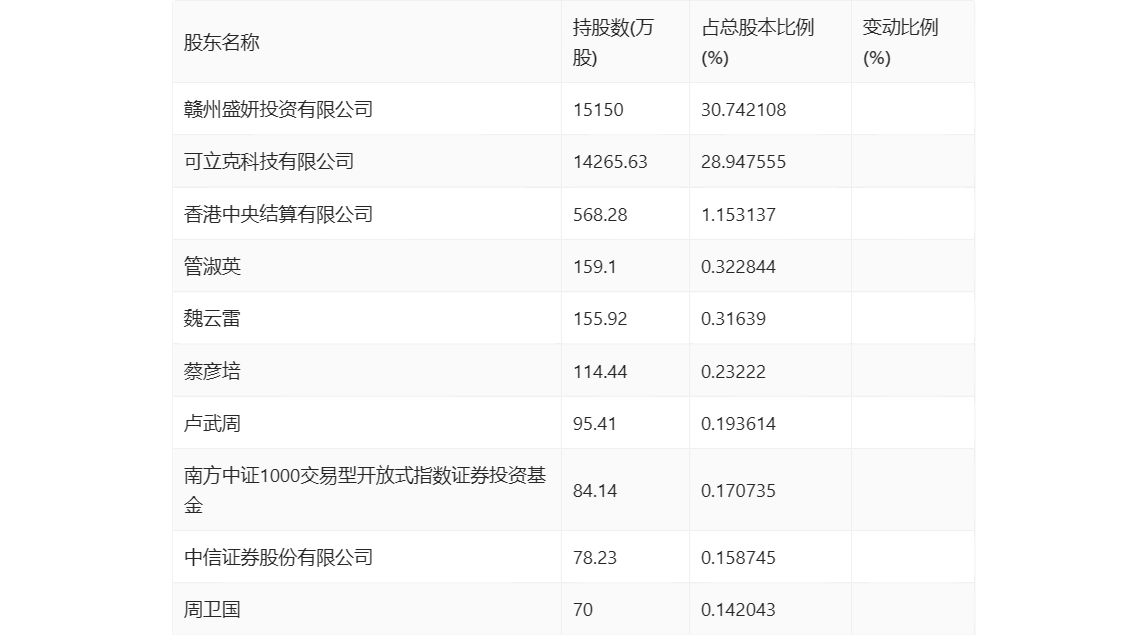Select the value 95.41
The height and width of the screenshot is (635, 1148).
594,423
